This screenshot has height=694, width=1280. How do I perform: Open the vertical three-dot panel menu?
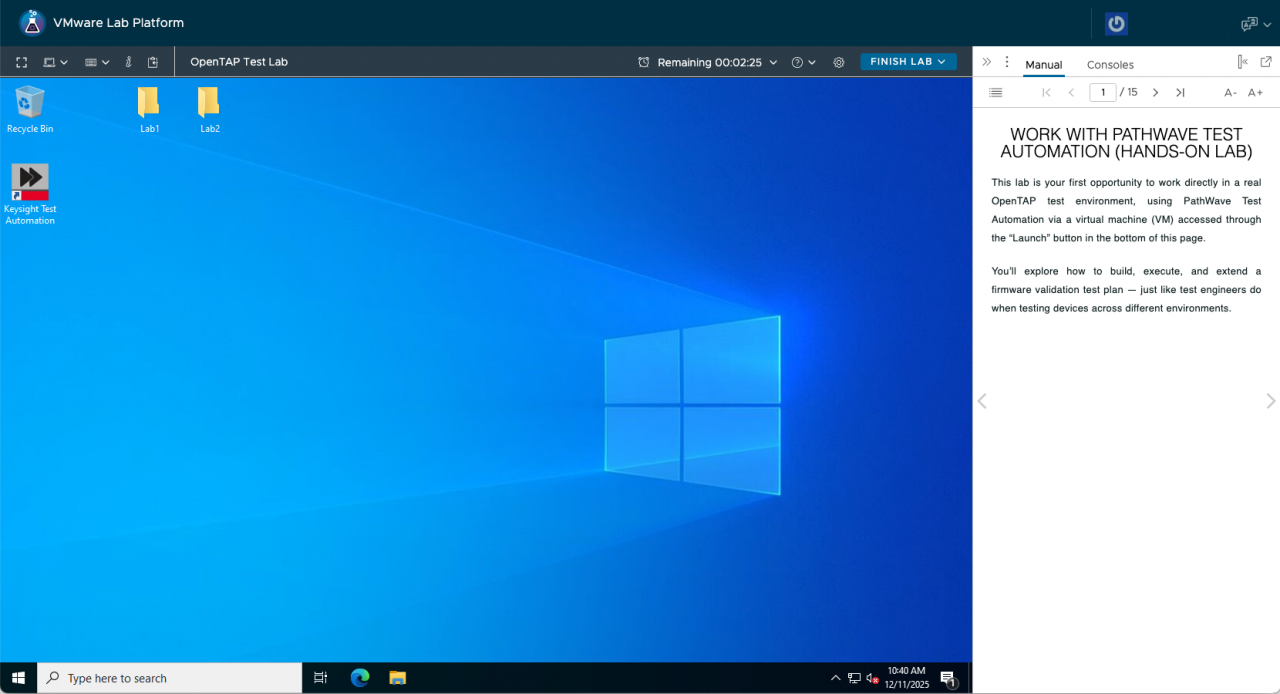[1007, 62]
